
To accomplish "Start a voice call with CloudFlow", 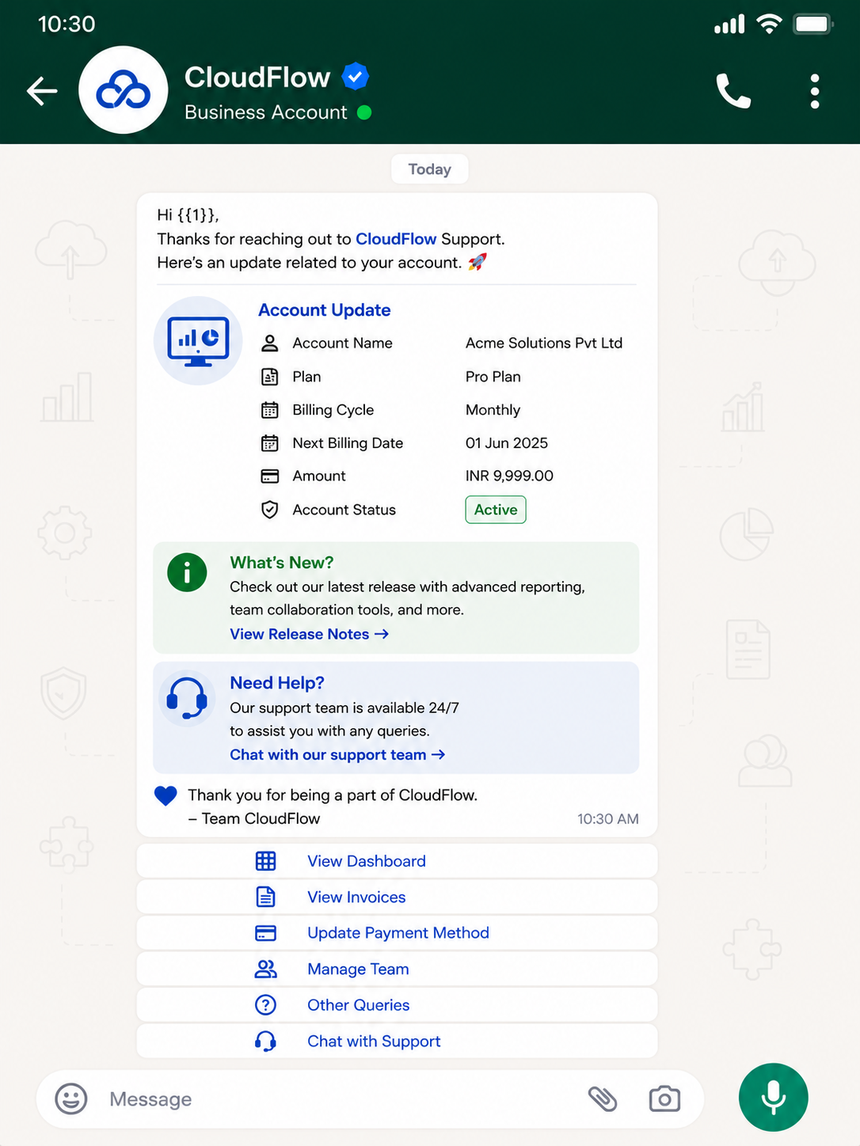I will tap(733, 91).
